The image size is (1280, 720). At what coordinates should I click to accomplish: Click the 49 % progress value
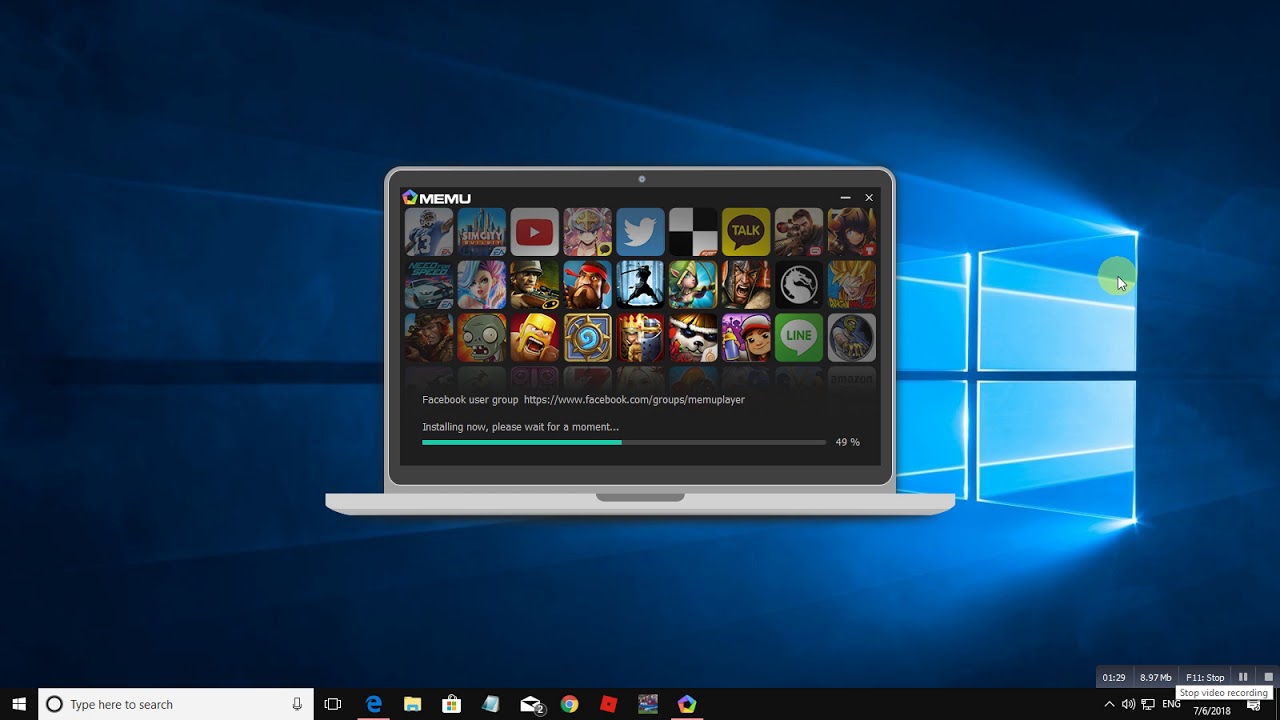[x=847, y=442]
